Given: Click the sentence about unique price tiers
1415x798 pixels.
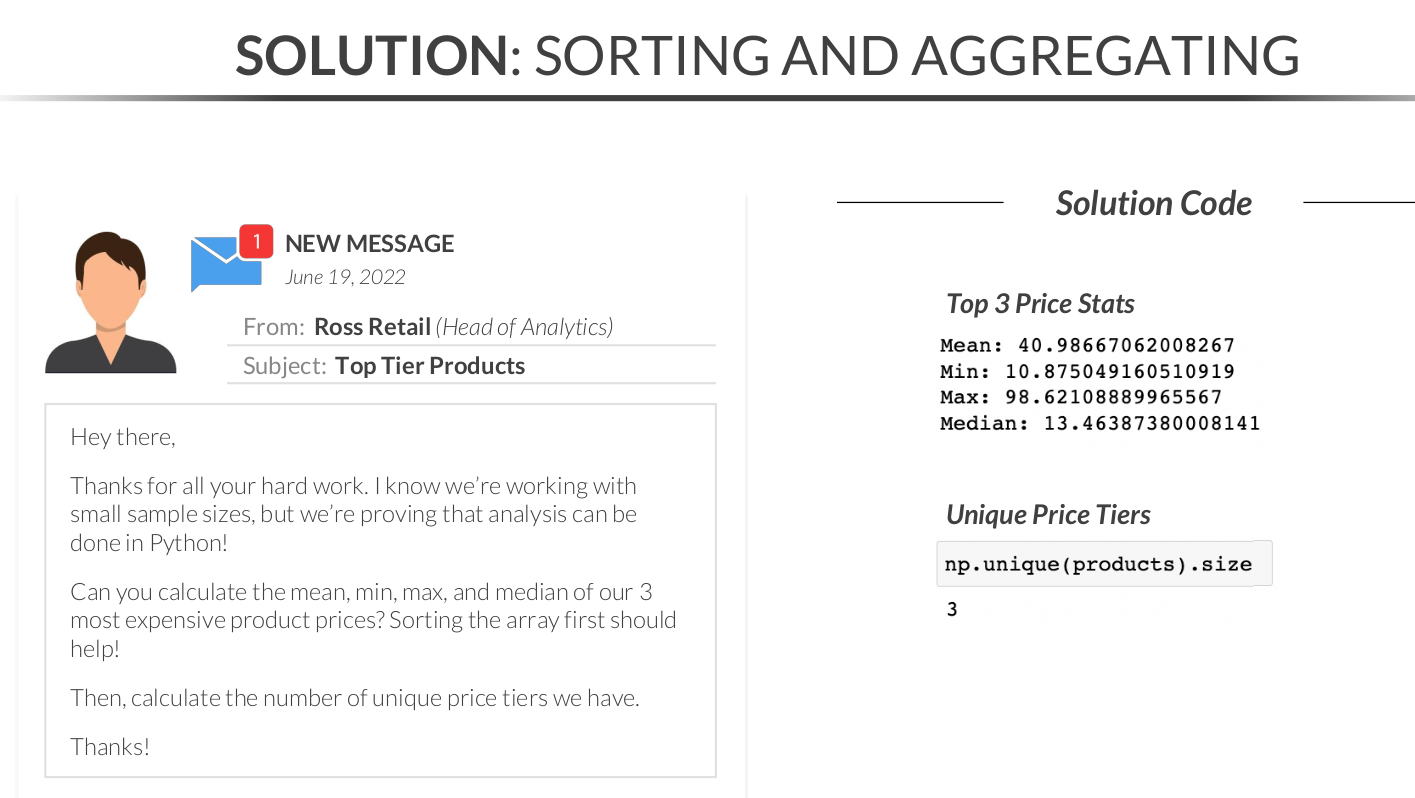Looking at the screenshot, I should 354,698.
